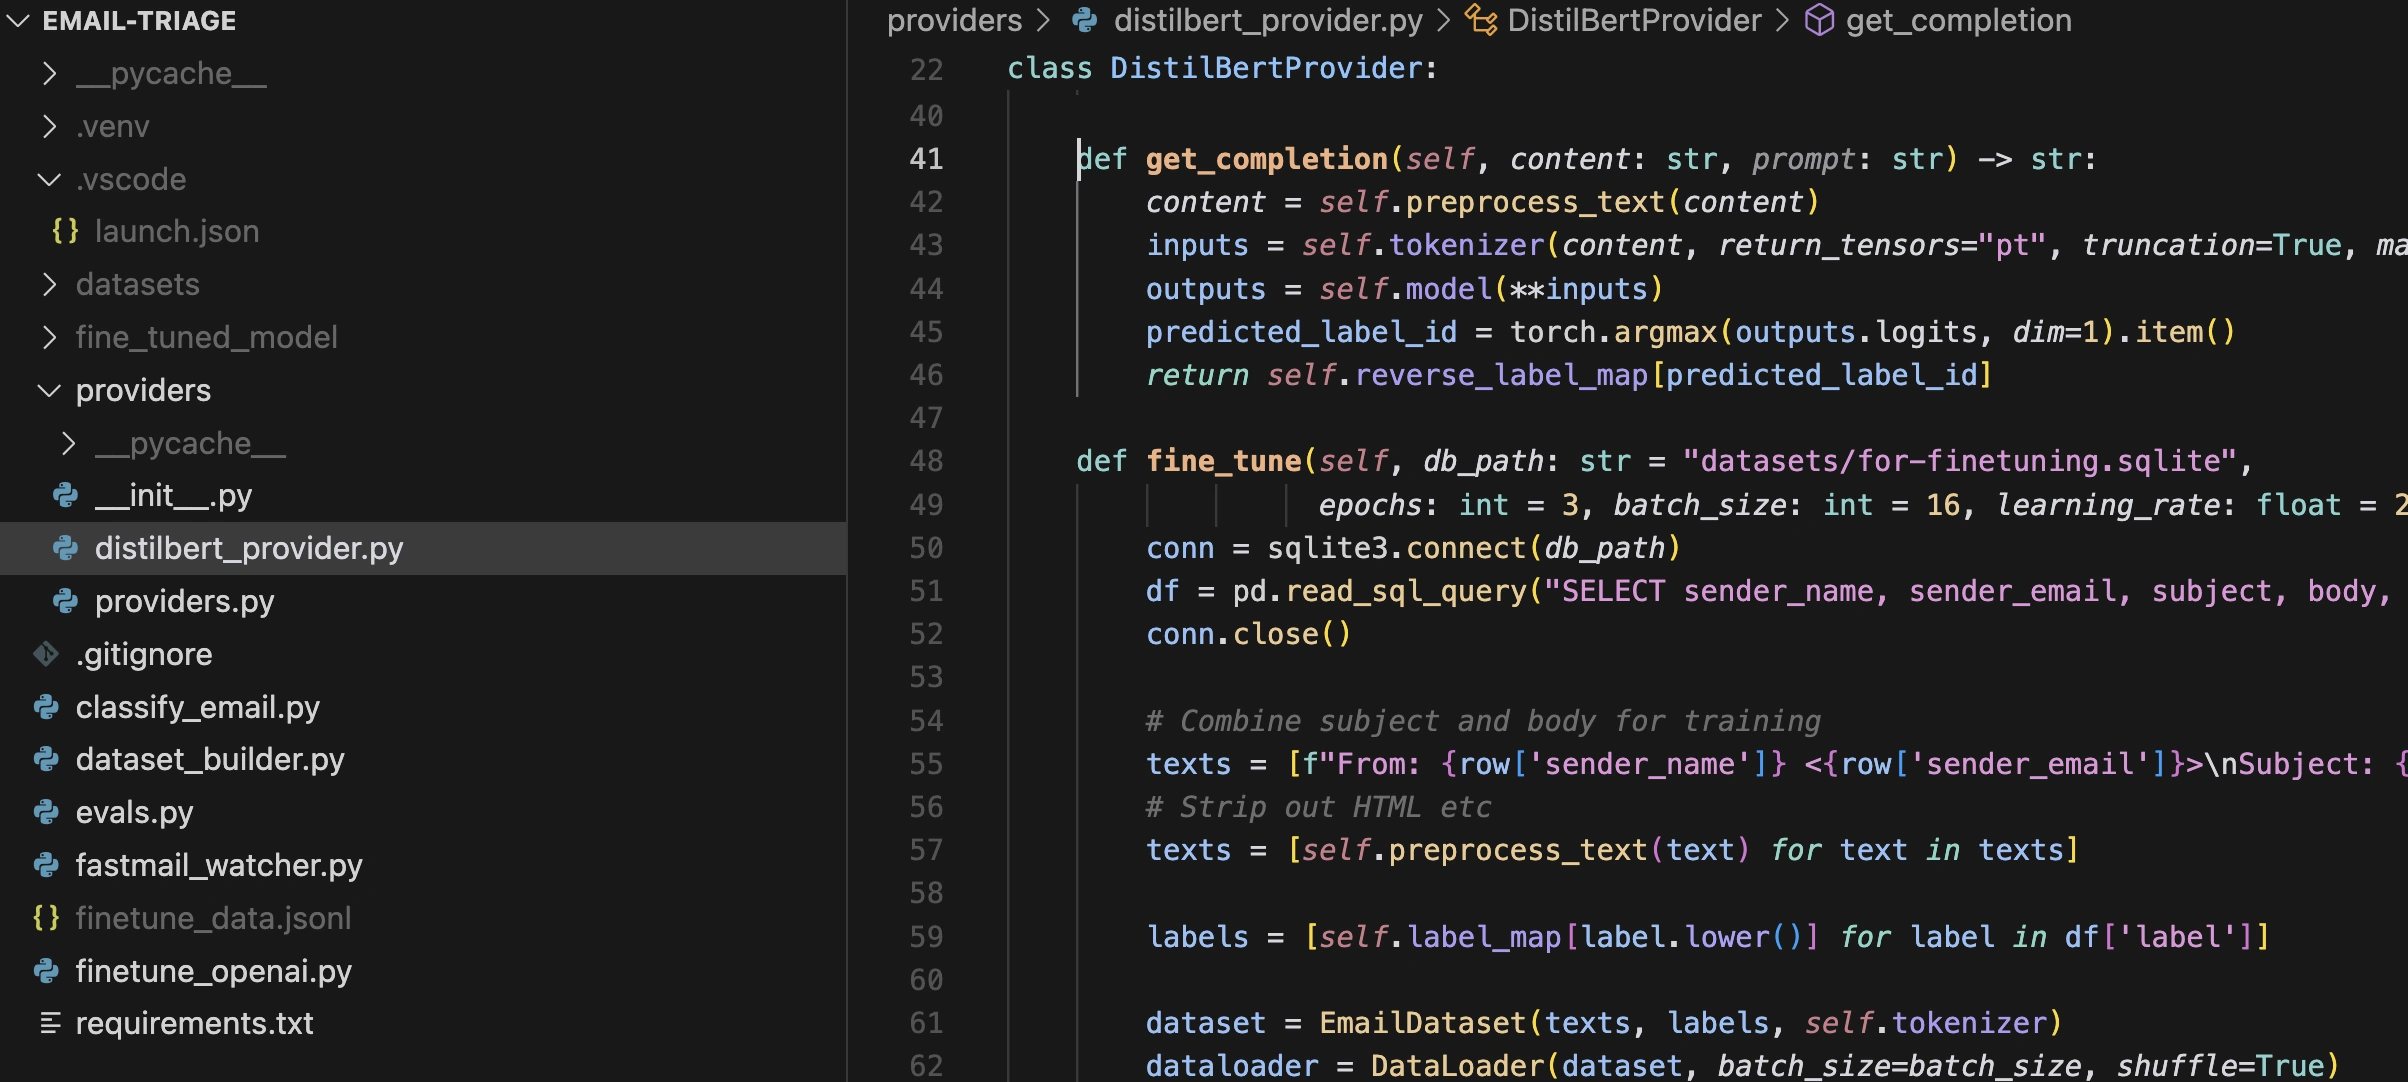2408x1082 pixels.
Task: Click the braces icon next to launch.json
Action: click(x=66, y=231)
